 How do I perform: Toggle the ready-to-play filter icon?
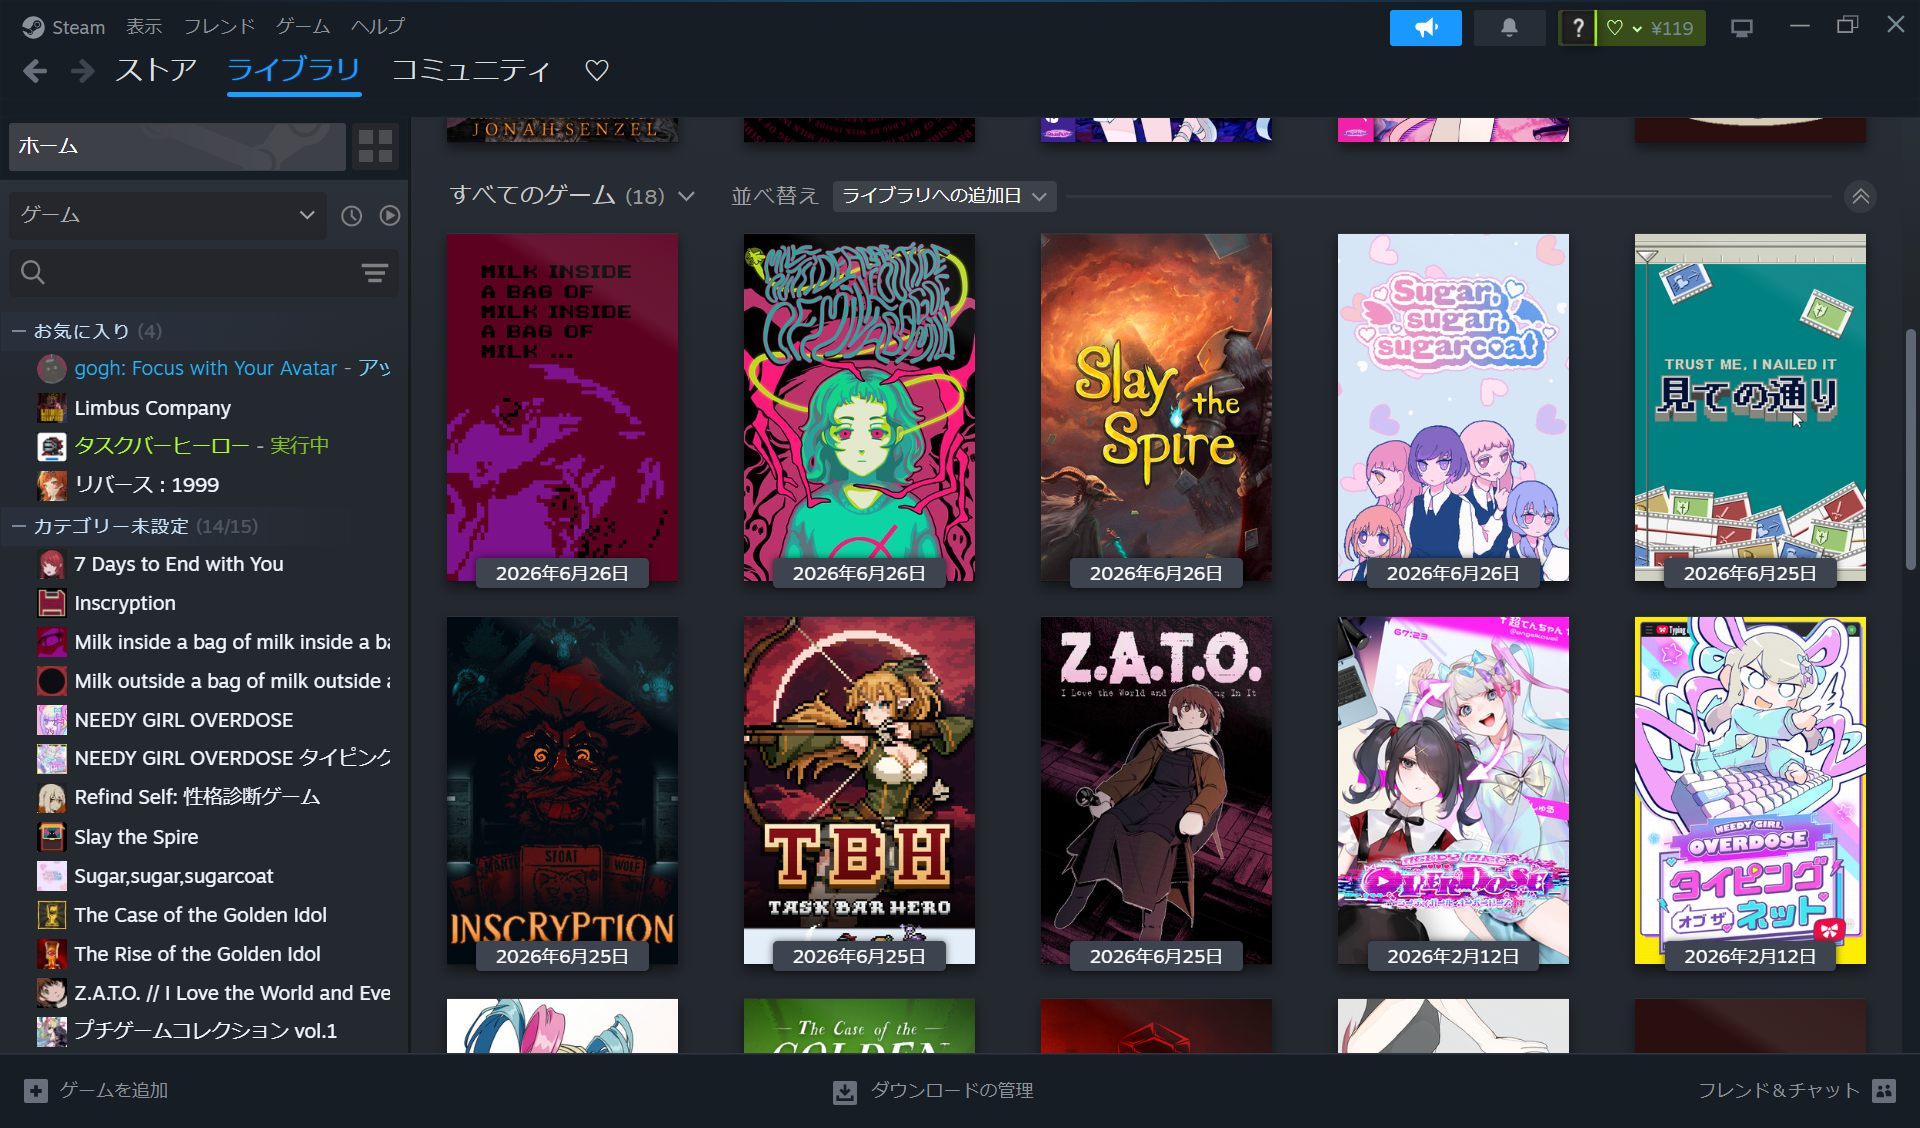tap(390, 215)
